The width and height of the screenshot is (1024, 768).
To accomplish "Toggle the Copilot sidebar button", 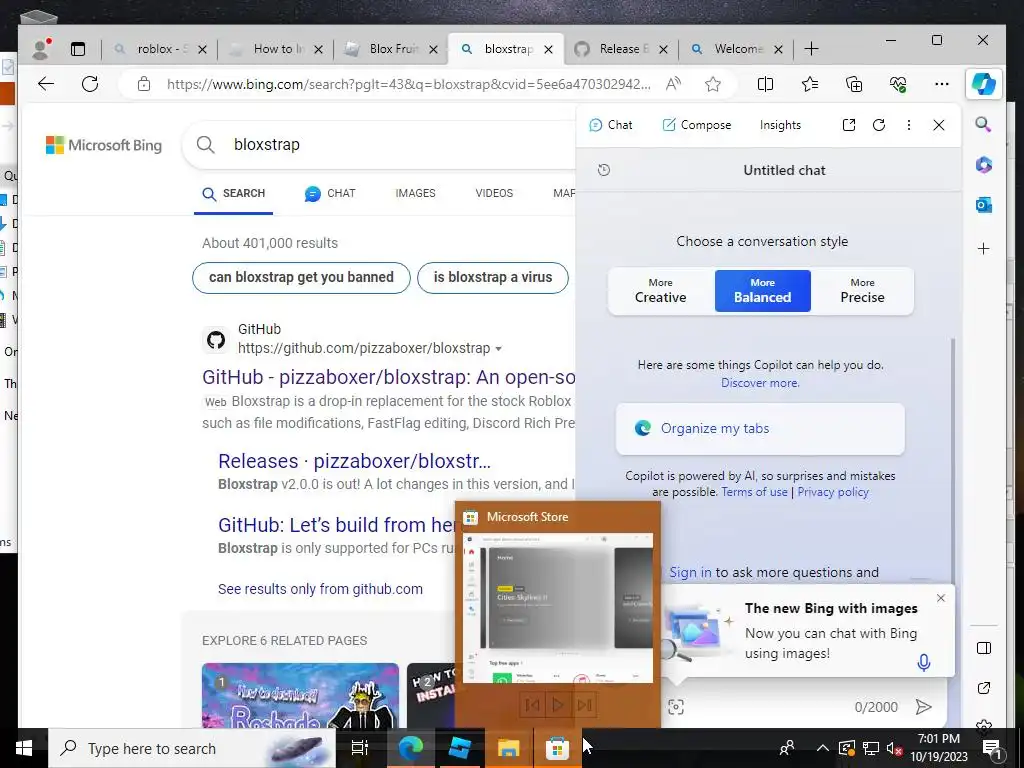I will point(984,84).
